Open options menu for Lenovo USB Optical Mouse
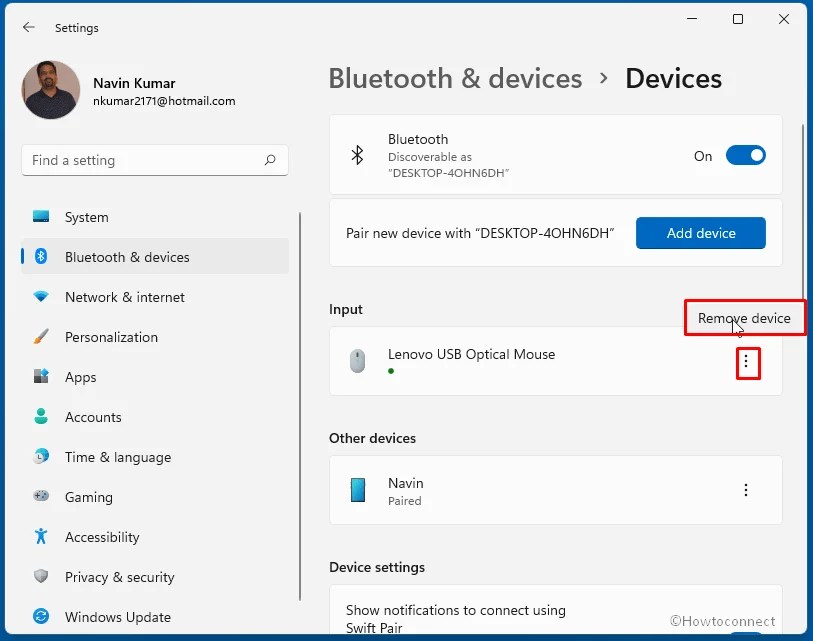The image size is (813, 641). (x=747, y=363)
